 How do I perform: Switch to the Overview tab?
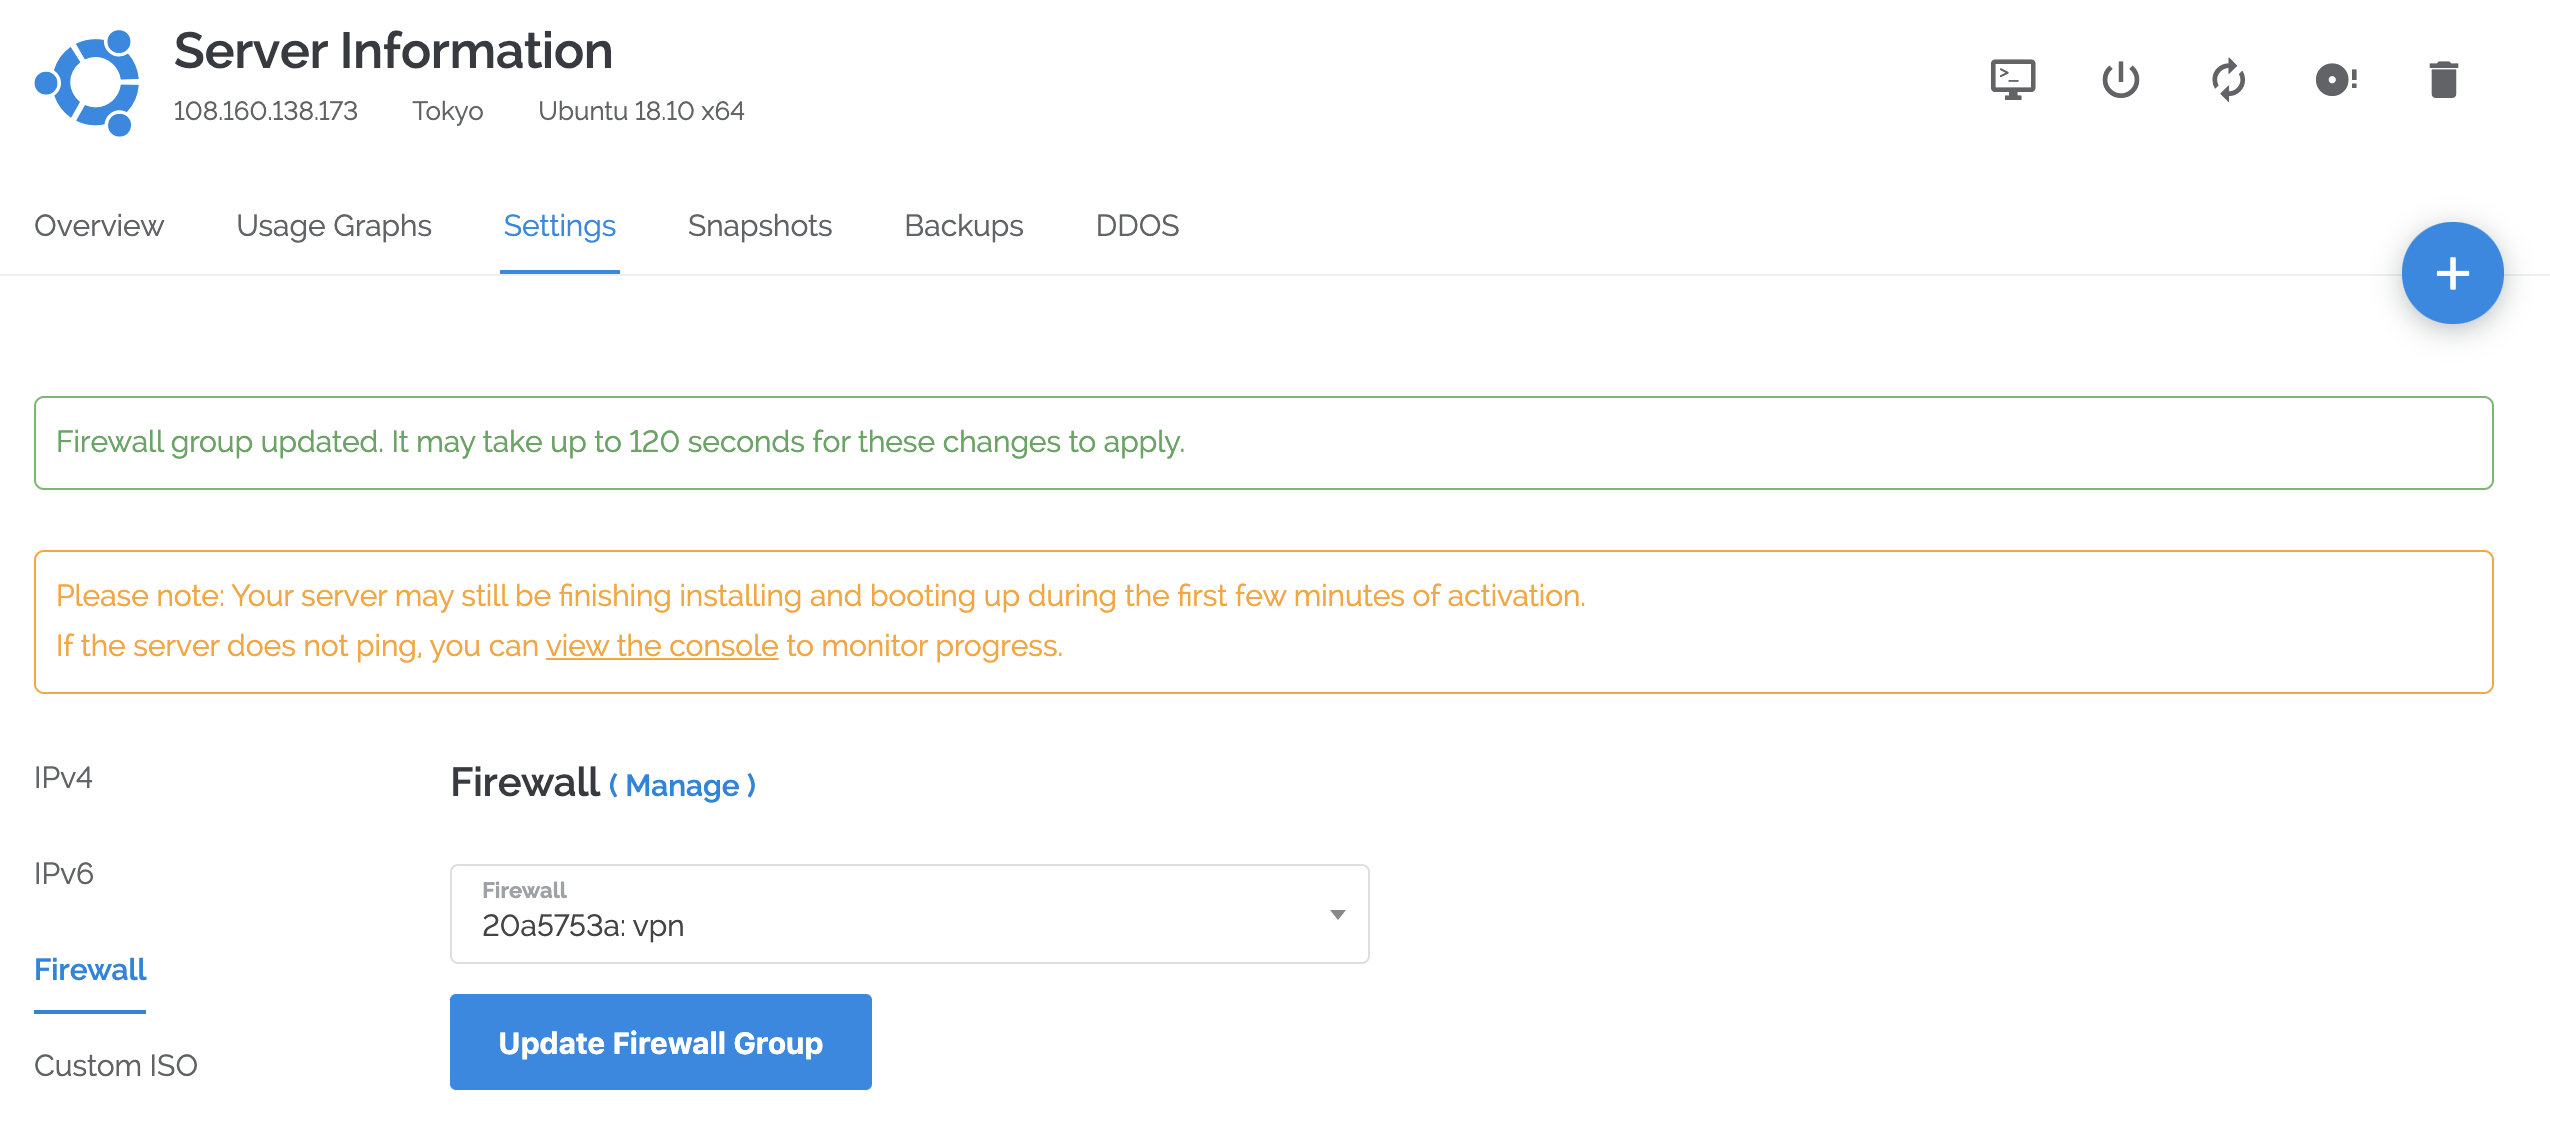click(99, 226)
